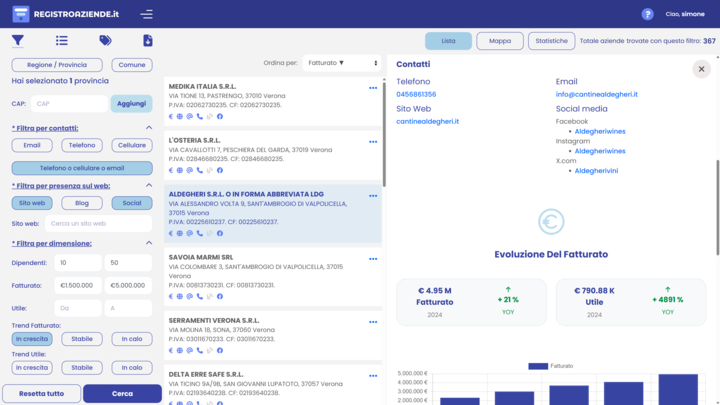Open the Ordina per Fatturato dropdown
Image resolution: width=720 pixels, height=405 pixels.
point(340,63)
